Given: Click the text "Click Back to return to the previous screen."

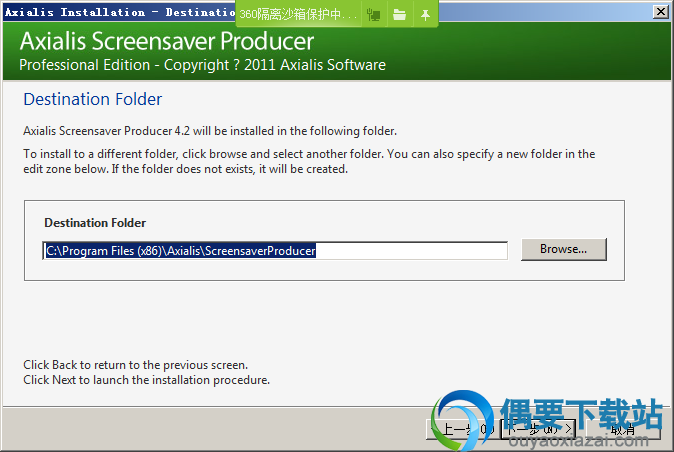Looking at the screenshot, I should 135,365.
